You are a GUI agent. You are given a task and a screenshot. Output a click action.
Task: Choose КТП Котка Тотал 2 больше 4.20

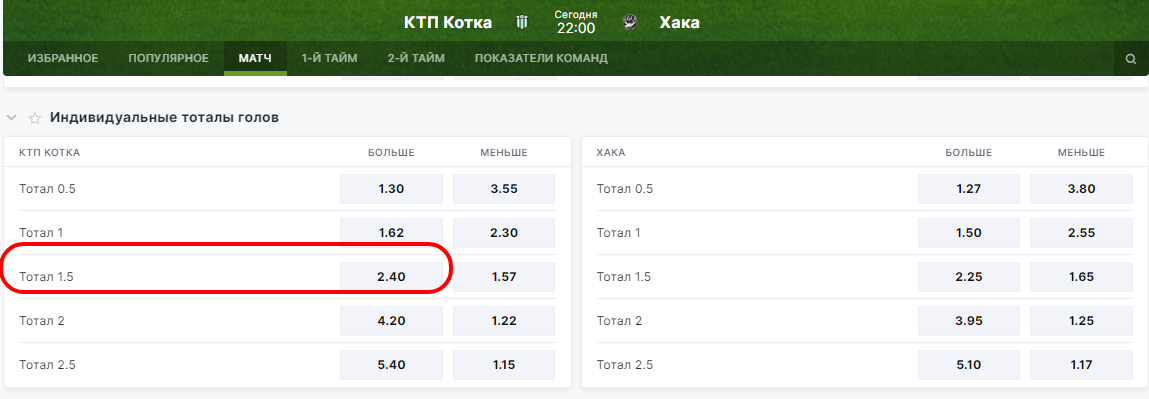391,321
